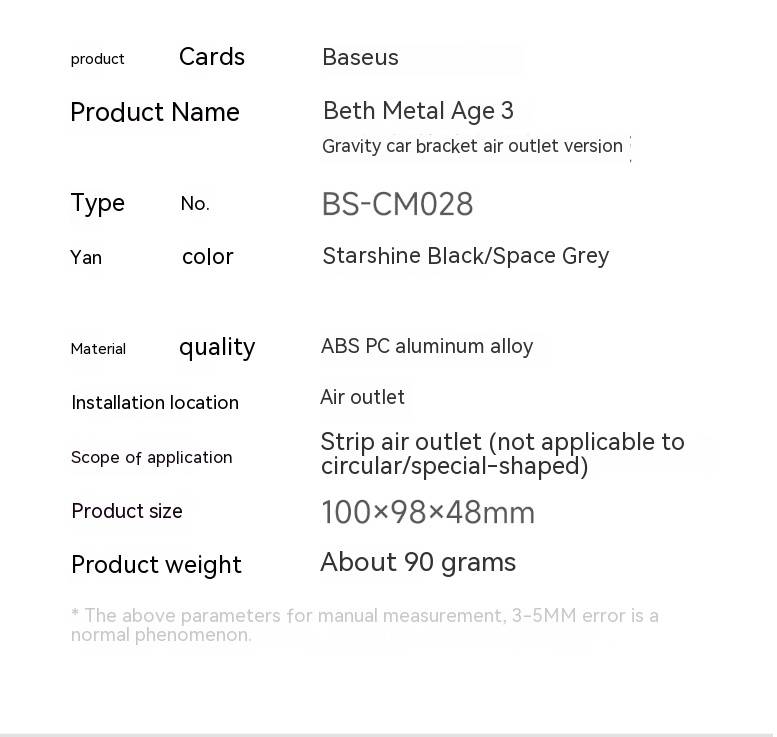Select the model number BS-CM028

coord(397,204)
